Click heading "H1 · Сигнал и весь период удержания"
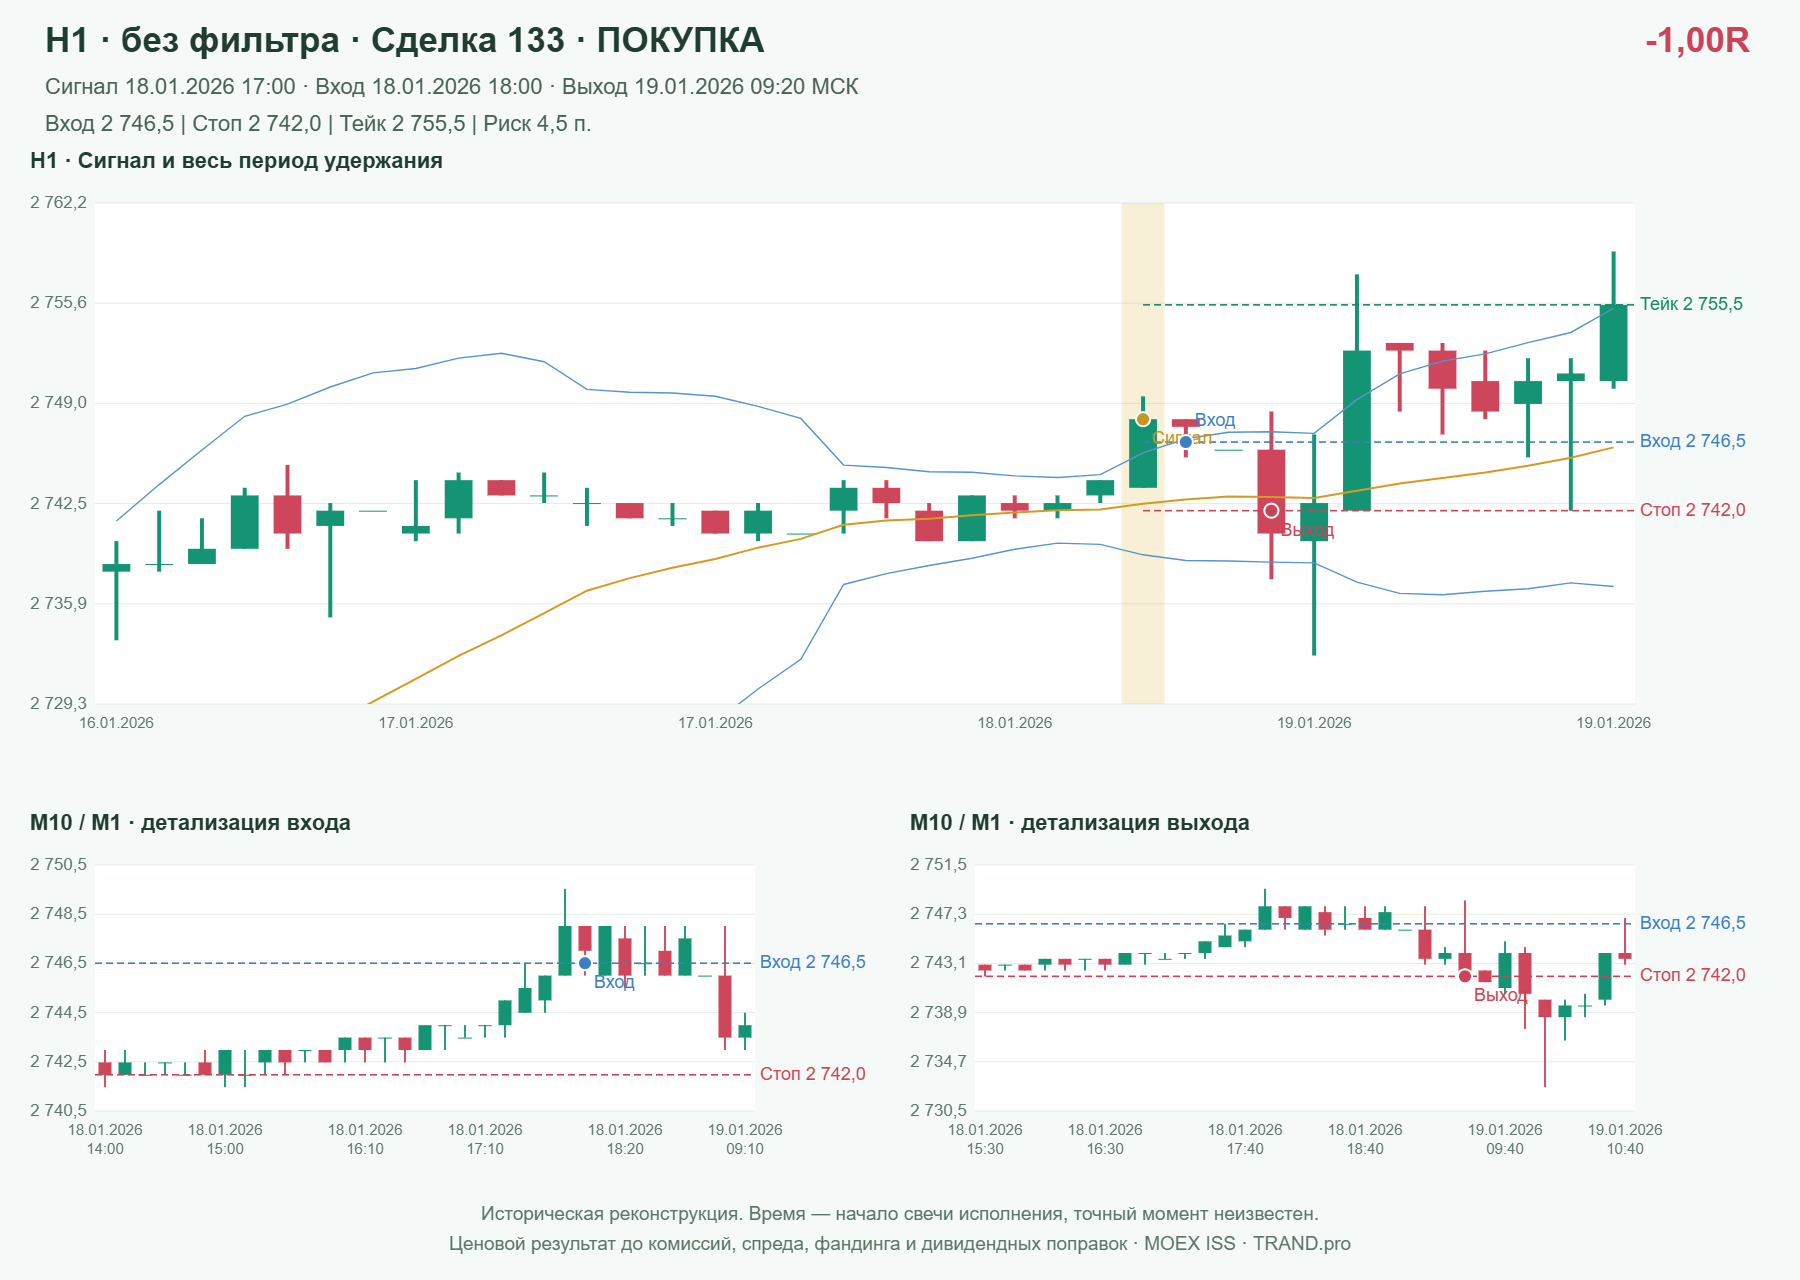1800x1280 pixels. click(x=237, y=161)
